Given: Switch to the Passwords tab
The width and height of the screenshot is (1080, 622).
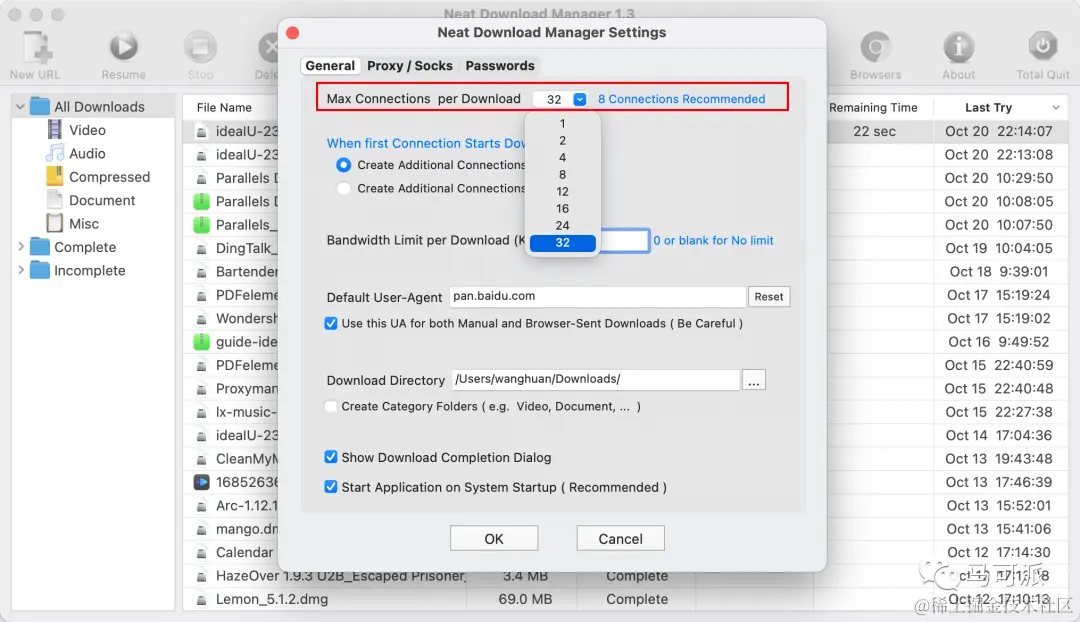Looking at the screenshot, I should tap(500, 65).
